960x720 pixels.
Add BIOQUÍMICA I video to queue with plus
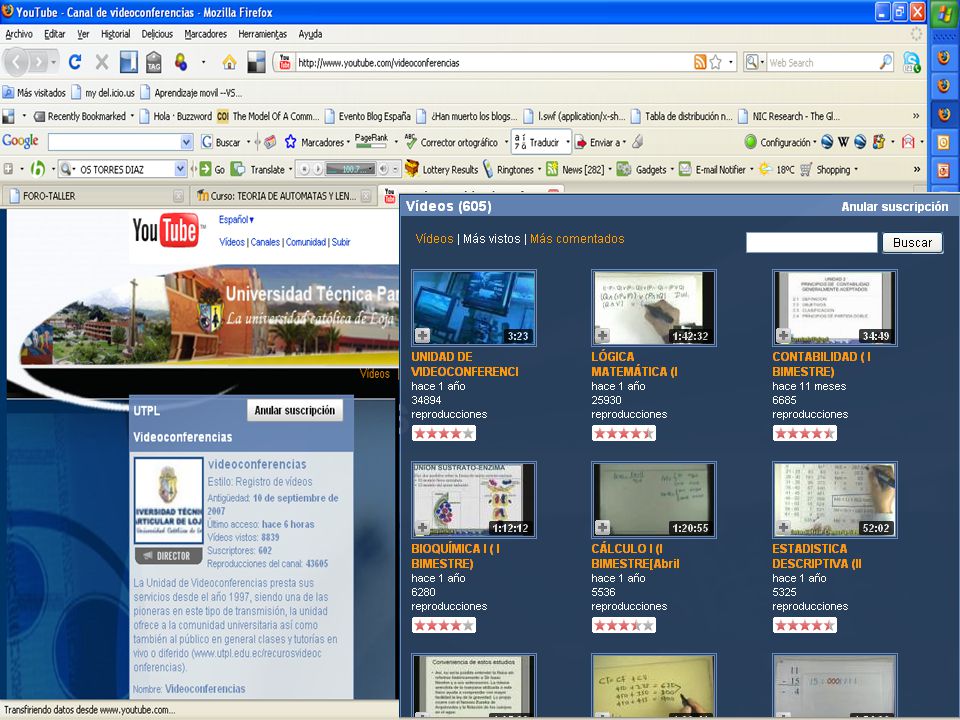pos(422,527)
